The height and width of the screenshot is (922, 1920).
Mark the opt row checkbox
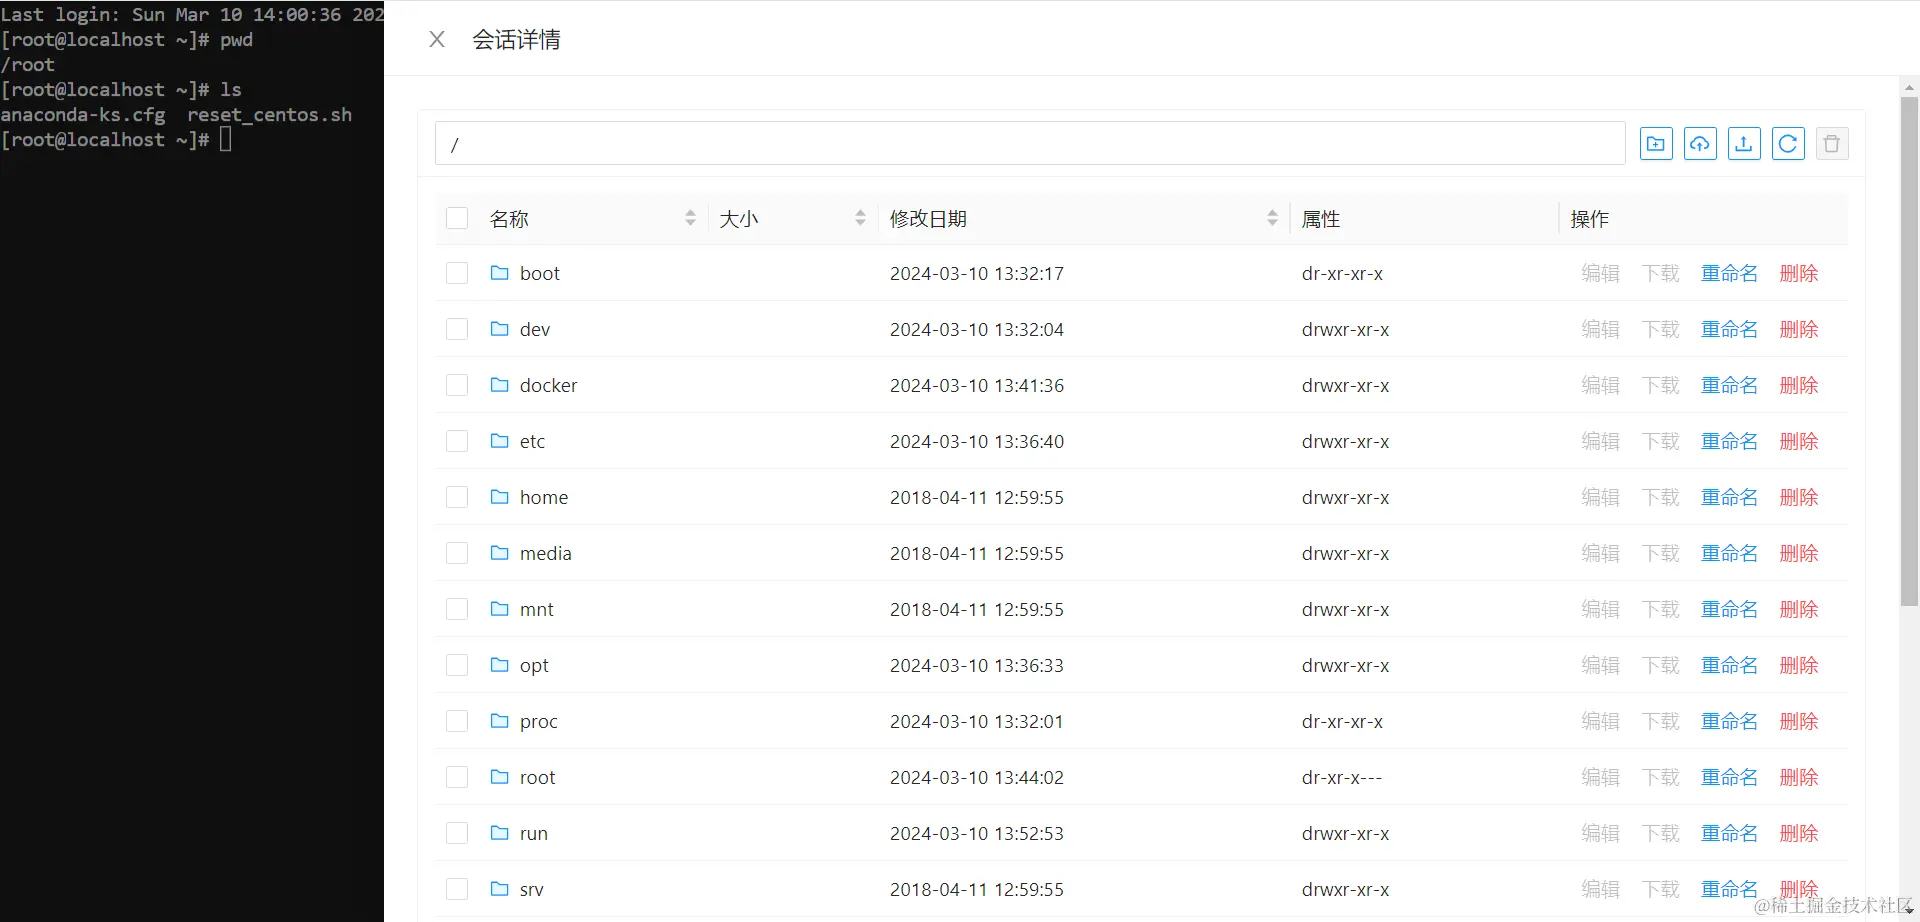457,665
